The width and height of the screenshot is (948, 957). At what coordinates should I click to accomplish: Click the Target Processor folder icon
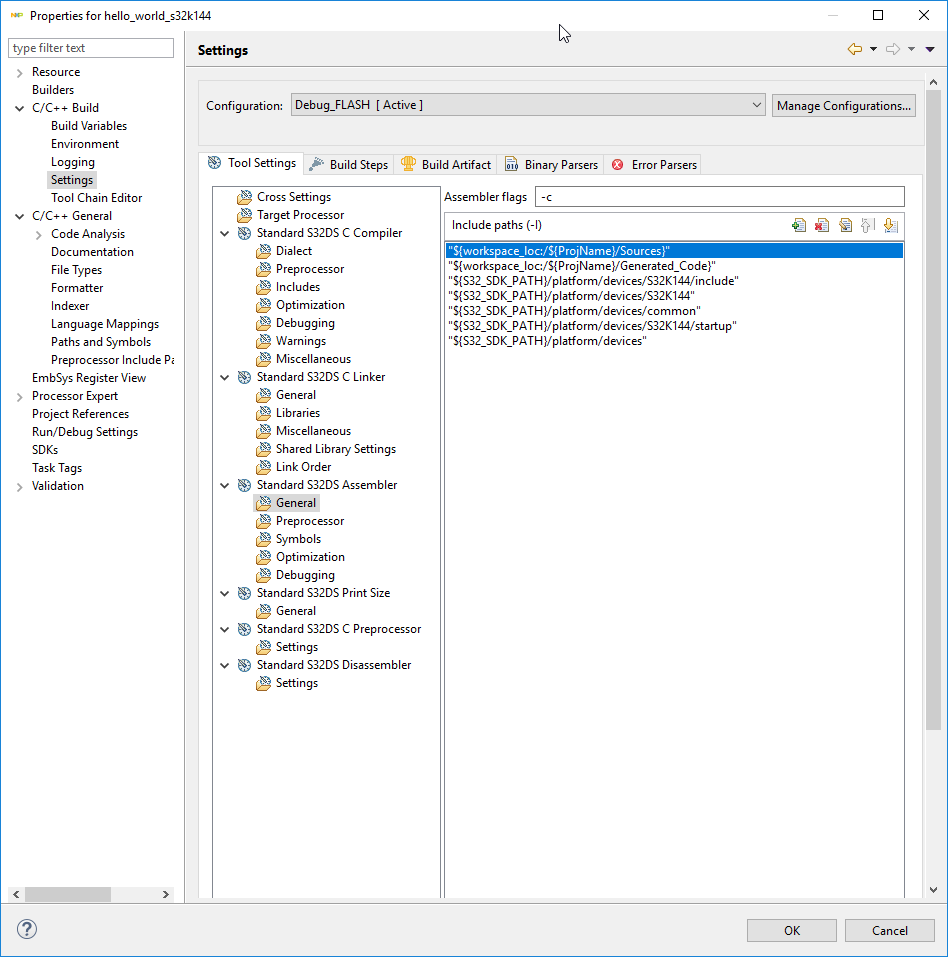(244, 215)
